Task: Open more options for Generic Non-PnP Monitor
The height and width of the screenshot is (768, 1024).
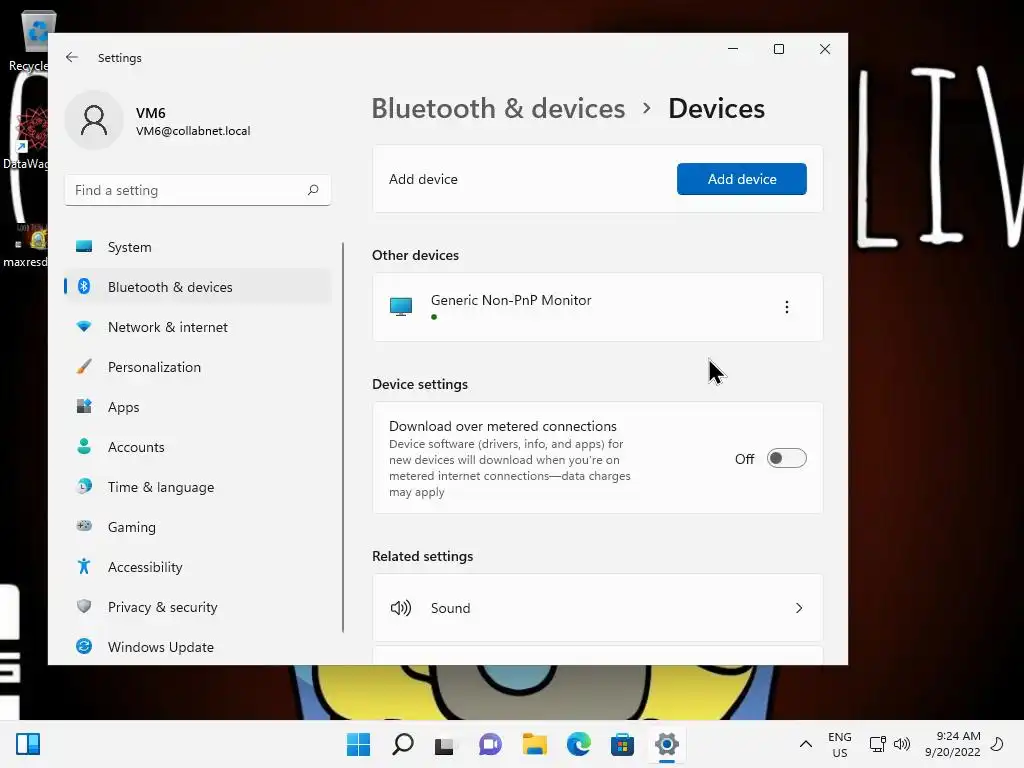Action: coord(786,307)
